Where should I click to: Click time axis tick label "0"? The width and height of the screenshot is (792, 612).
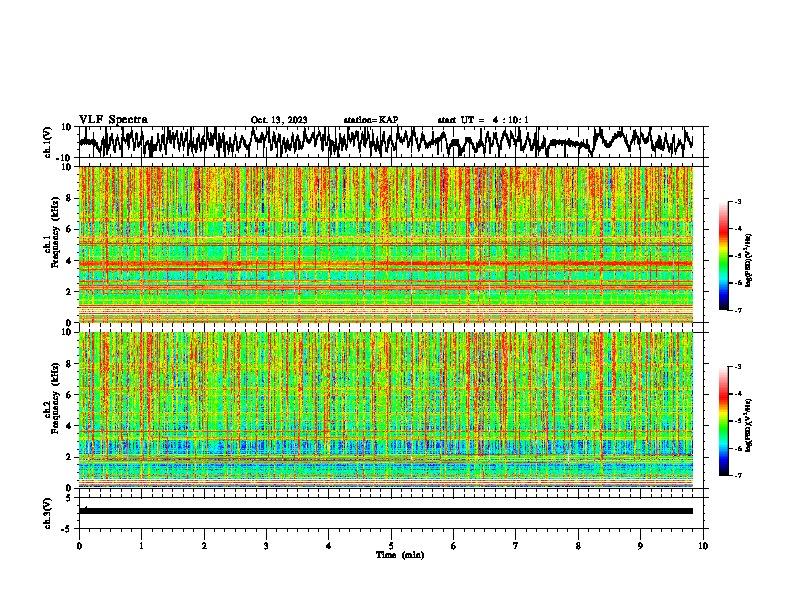coord(79,546)
